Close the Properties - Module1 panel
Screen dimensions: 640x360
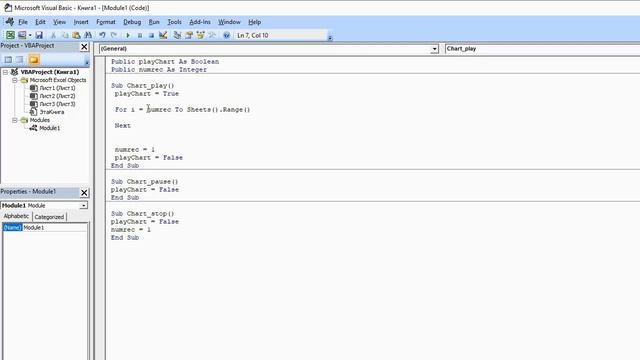(x=84, y=192)
